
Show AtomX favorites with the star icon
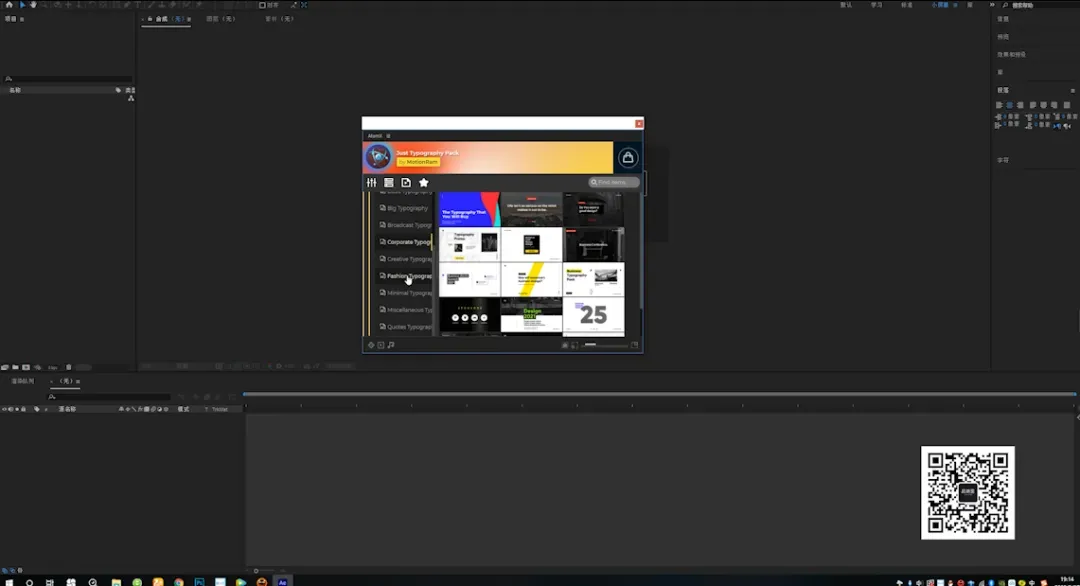click(x=424, y=182)
